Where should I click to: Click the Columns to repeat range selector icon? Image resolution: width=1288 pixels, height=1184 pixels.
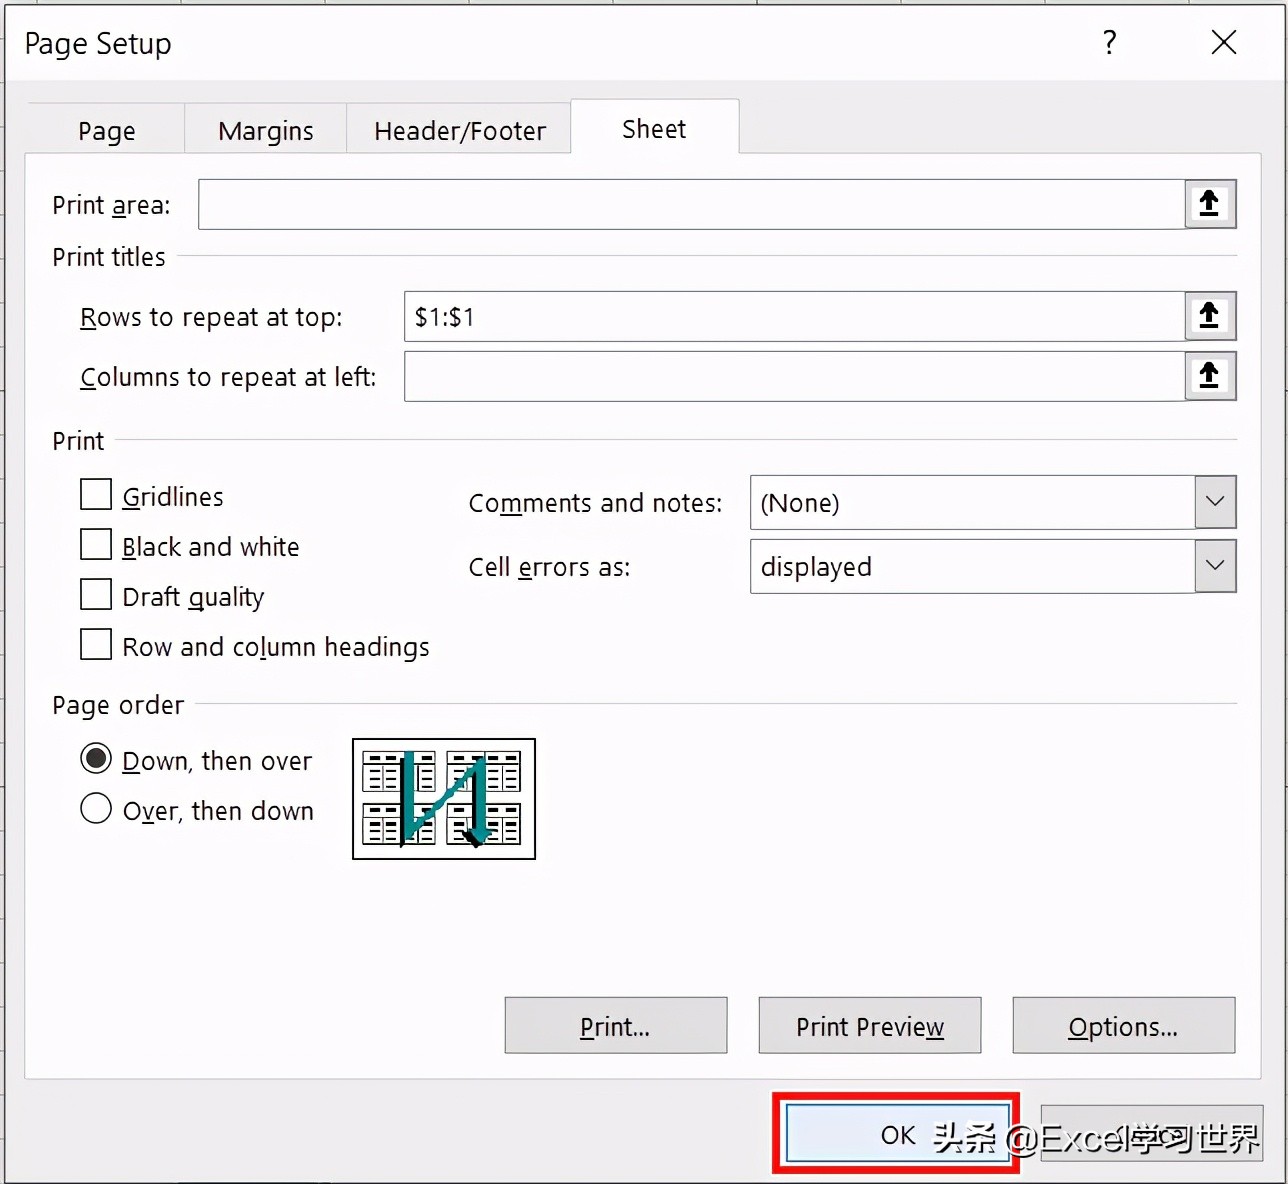pos(1210,376)
